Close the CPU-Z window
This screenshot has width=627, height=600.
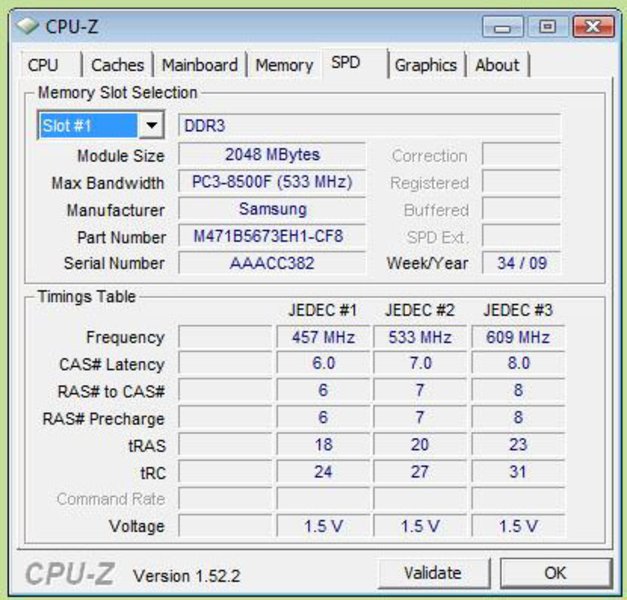tap(593, 27)
